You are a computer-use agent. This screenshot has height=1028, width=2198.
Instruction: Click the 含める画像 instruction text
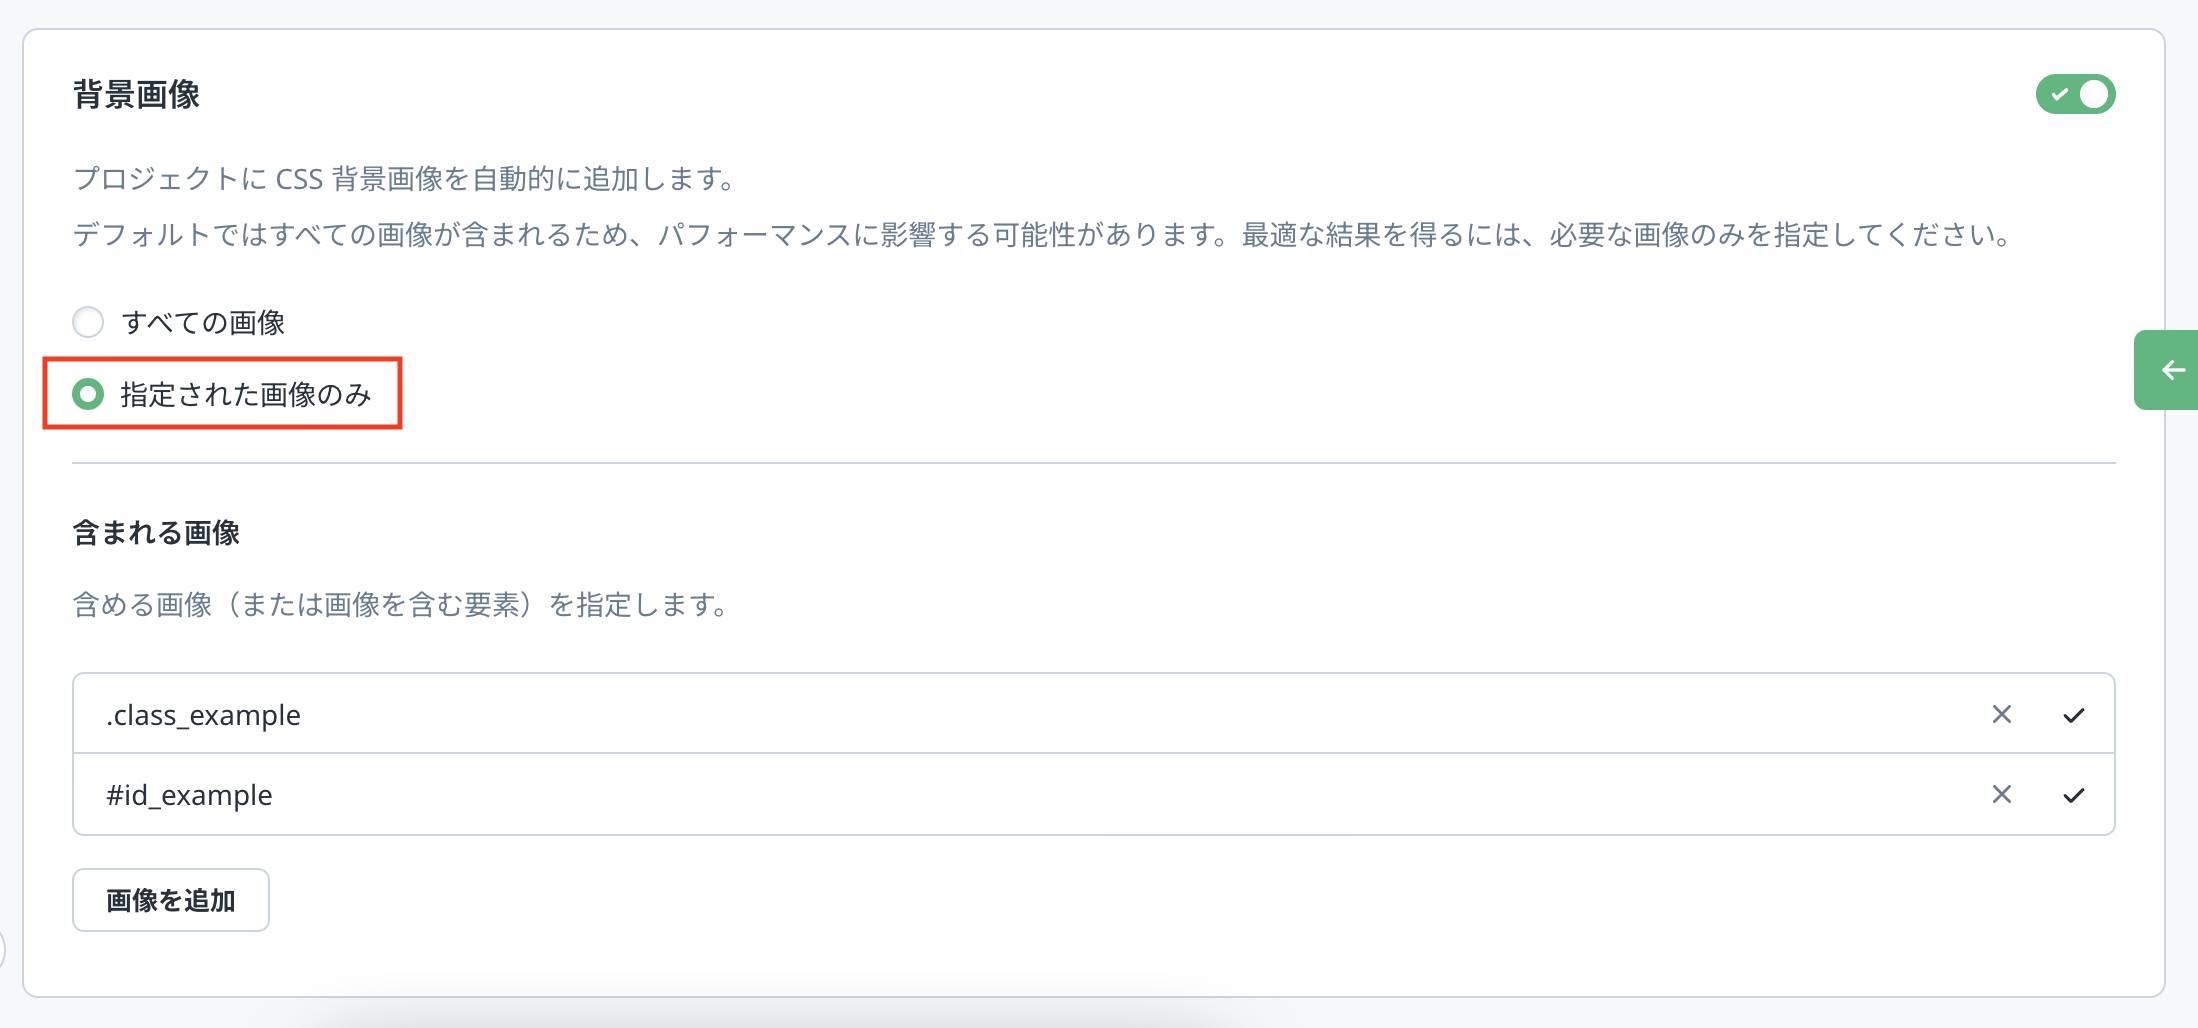coord(400,604)
